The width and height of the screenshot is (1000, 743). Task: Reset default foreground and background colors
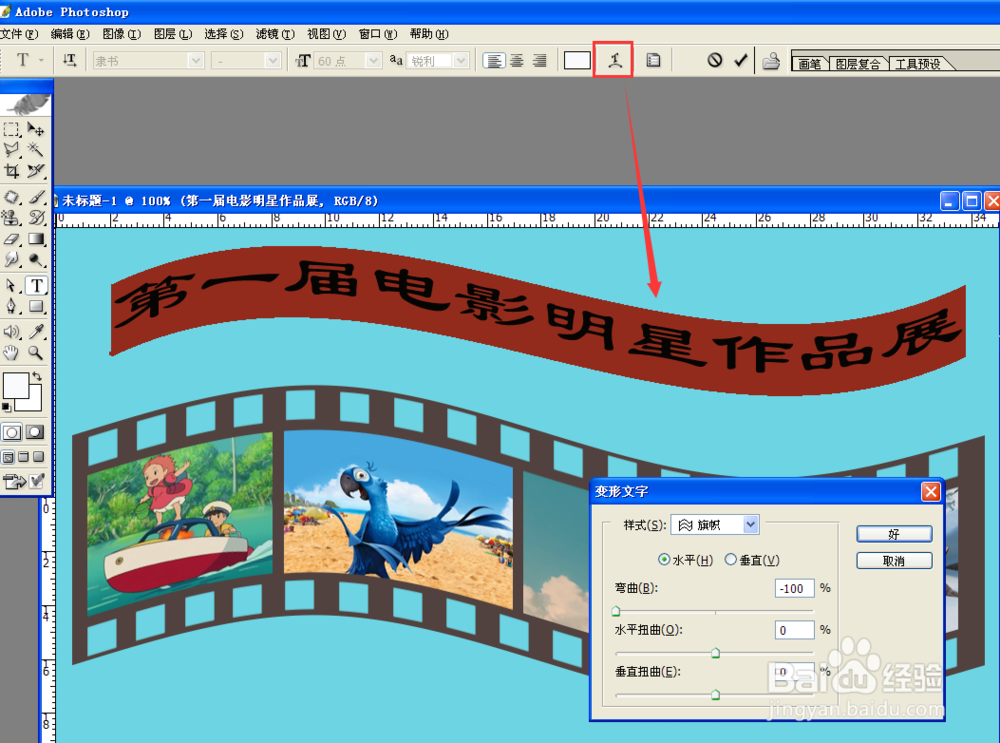[x=6, y=407]
